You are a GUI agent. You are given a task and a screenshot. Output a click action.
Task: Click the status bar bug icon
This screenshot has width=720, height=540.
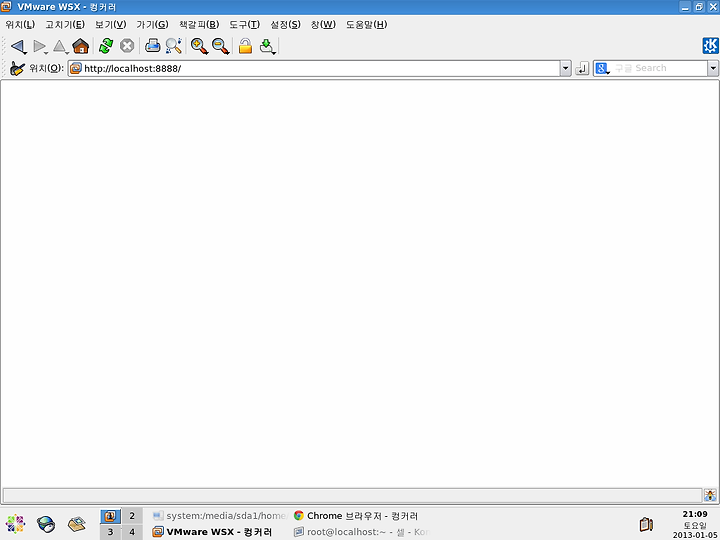[710, 495]
